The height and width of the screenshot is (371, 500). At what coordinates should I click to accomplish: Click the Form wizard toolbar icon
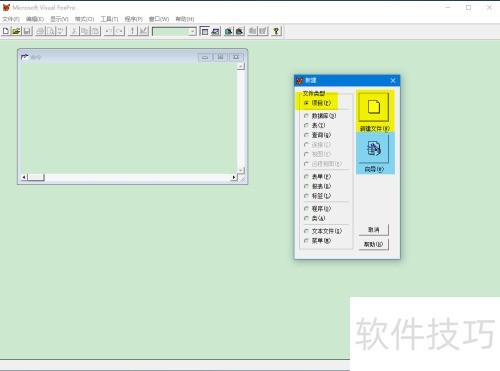coord(229,31)
